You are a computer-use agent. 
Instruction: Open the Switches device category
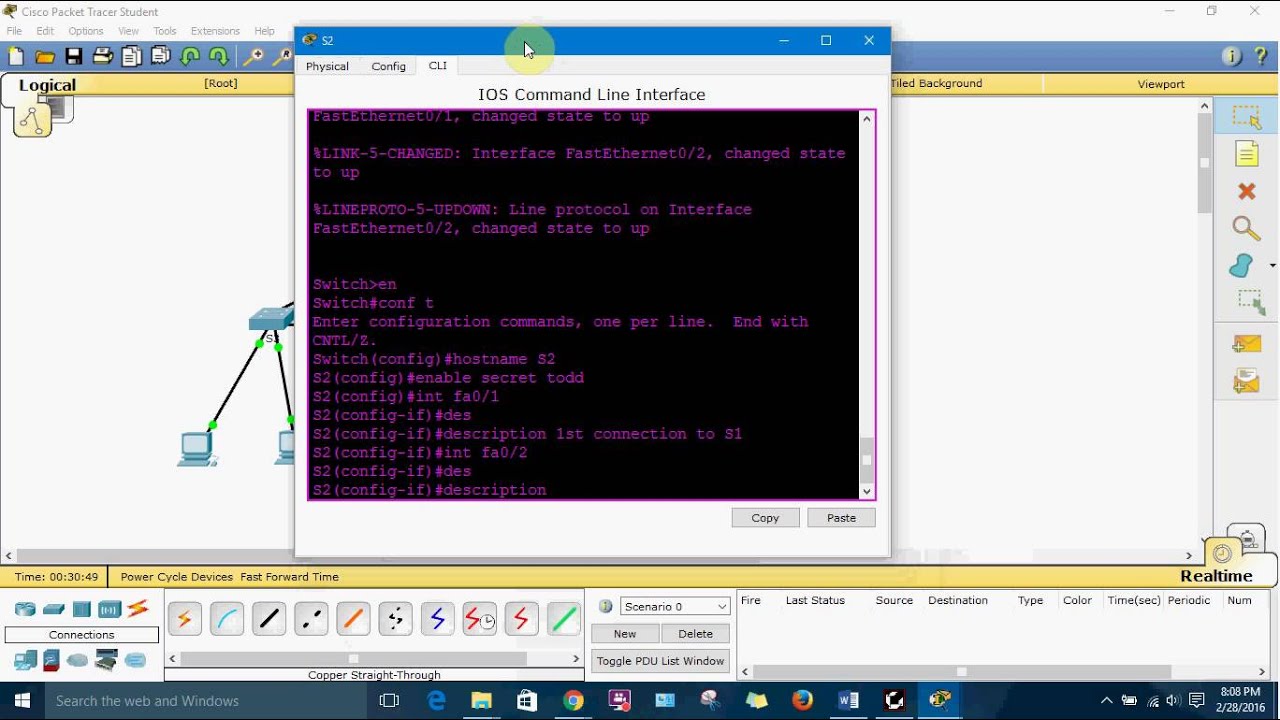tap(54, 609)
